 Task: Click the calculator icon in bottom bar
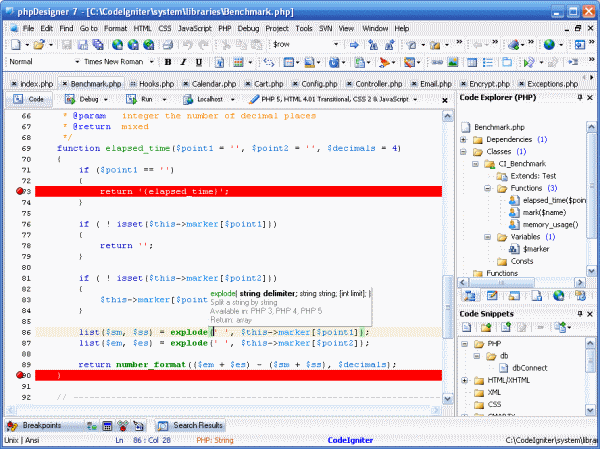tap(108, 426)
